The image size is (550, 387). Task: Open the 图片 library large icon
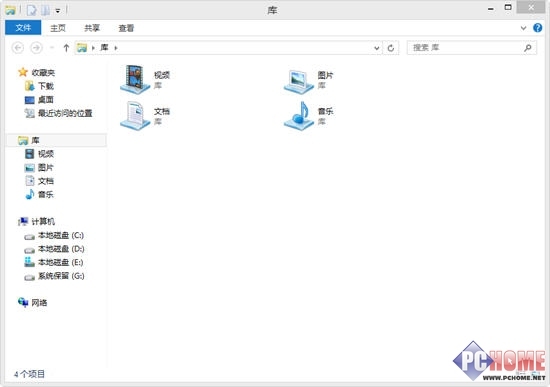point(299,81)
